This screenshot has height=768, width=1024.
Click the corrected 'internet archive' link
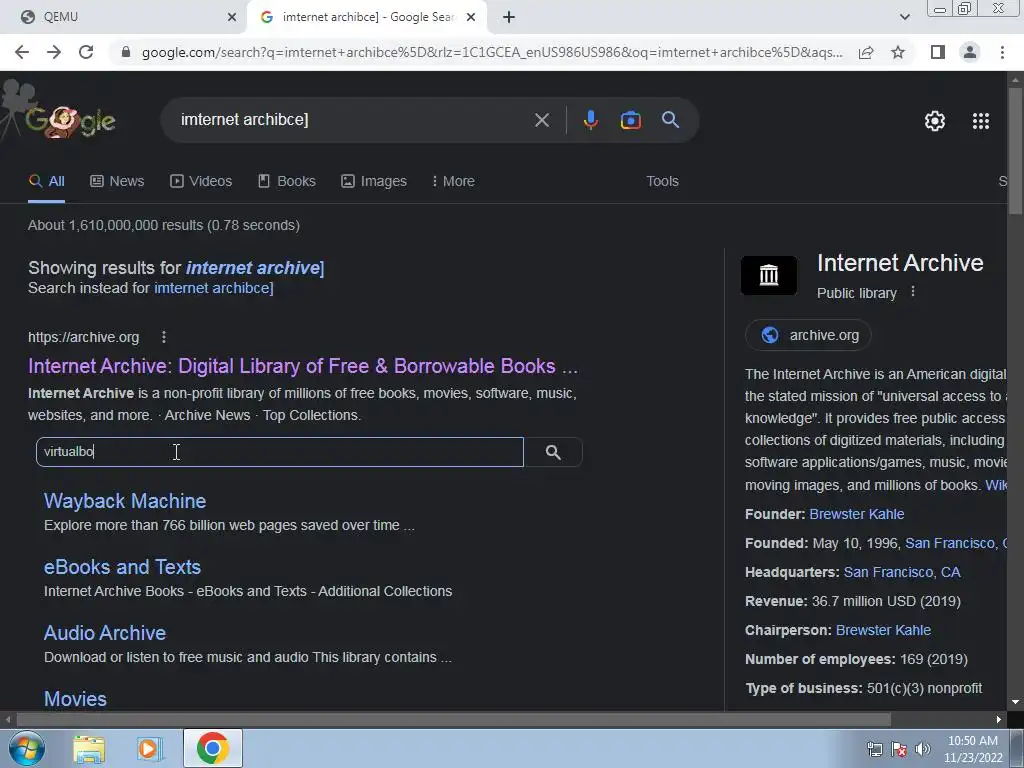point(253,268)
